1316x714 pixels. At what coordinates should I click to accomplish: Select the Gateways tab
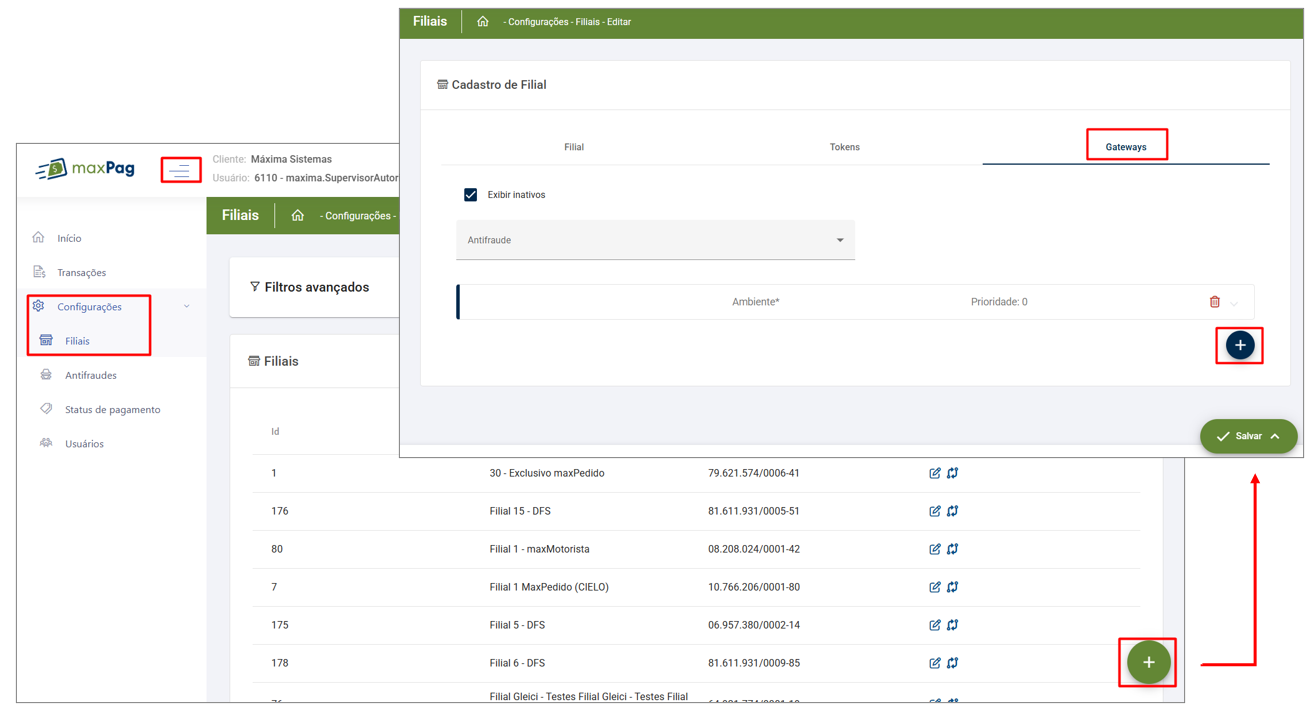point(1125,147)
